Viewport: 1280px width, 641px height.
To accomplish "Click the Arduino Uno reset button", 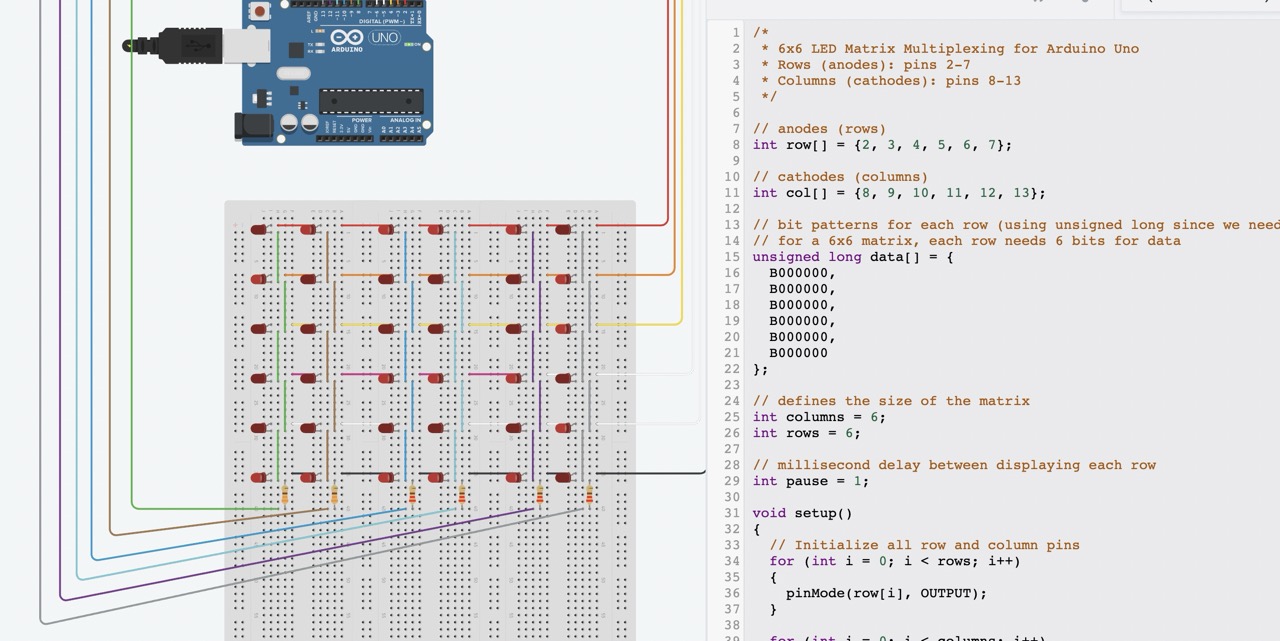I will pyautogui.click(x=260, y=11).
